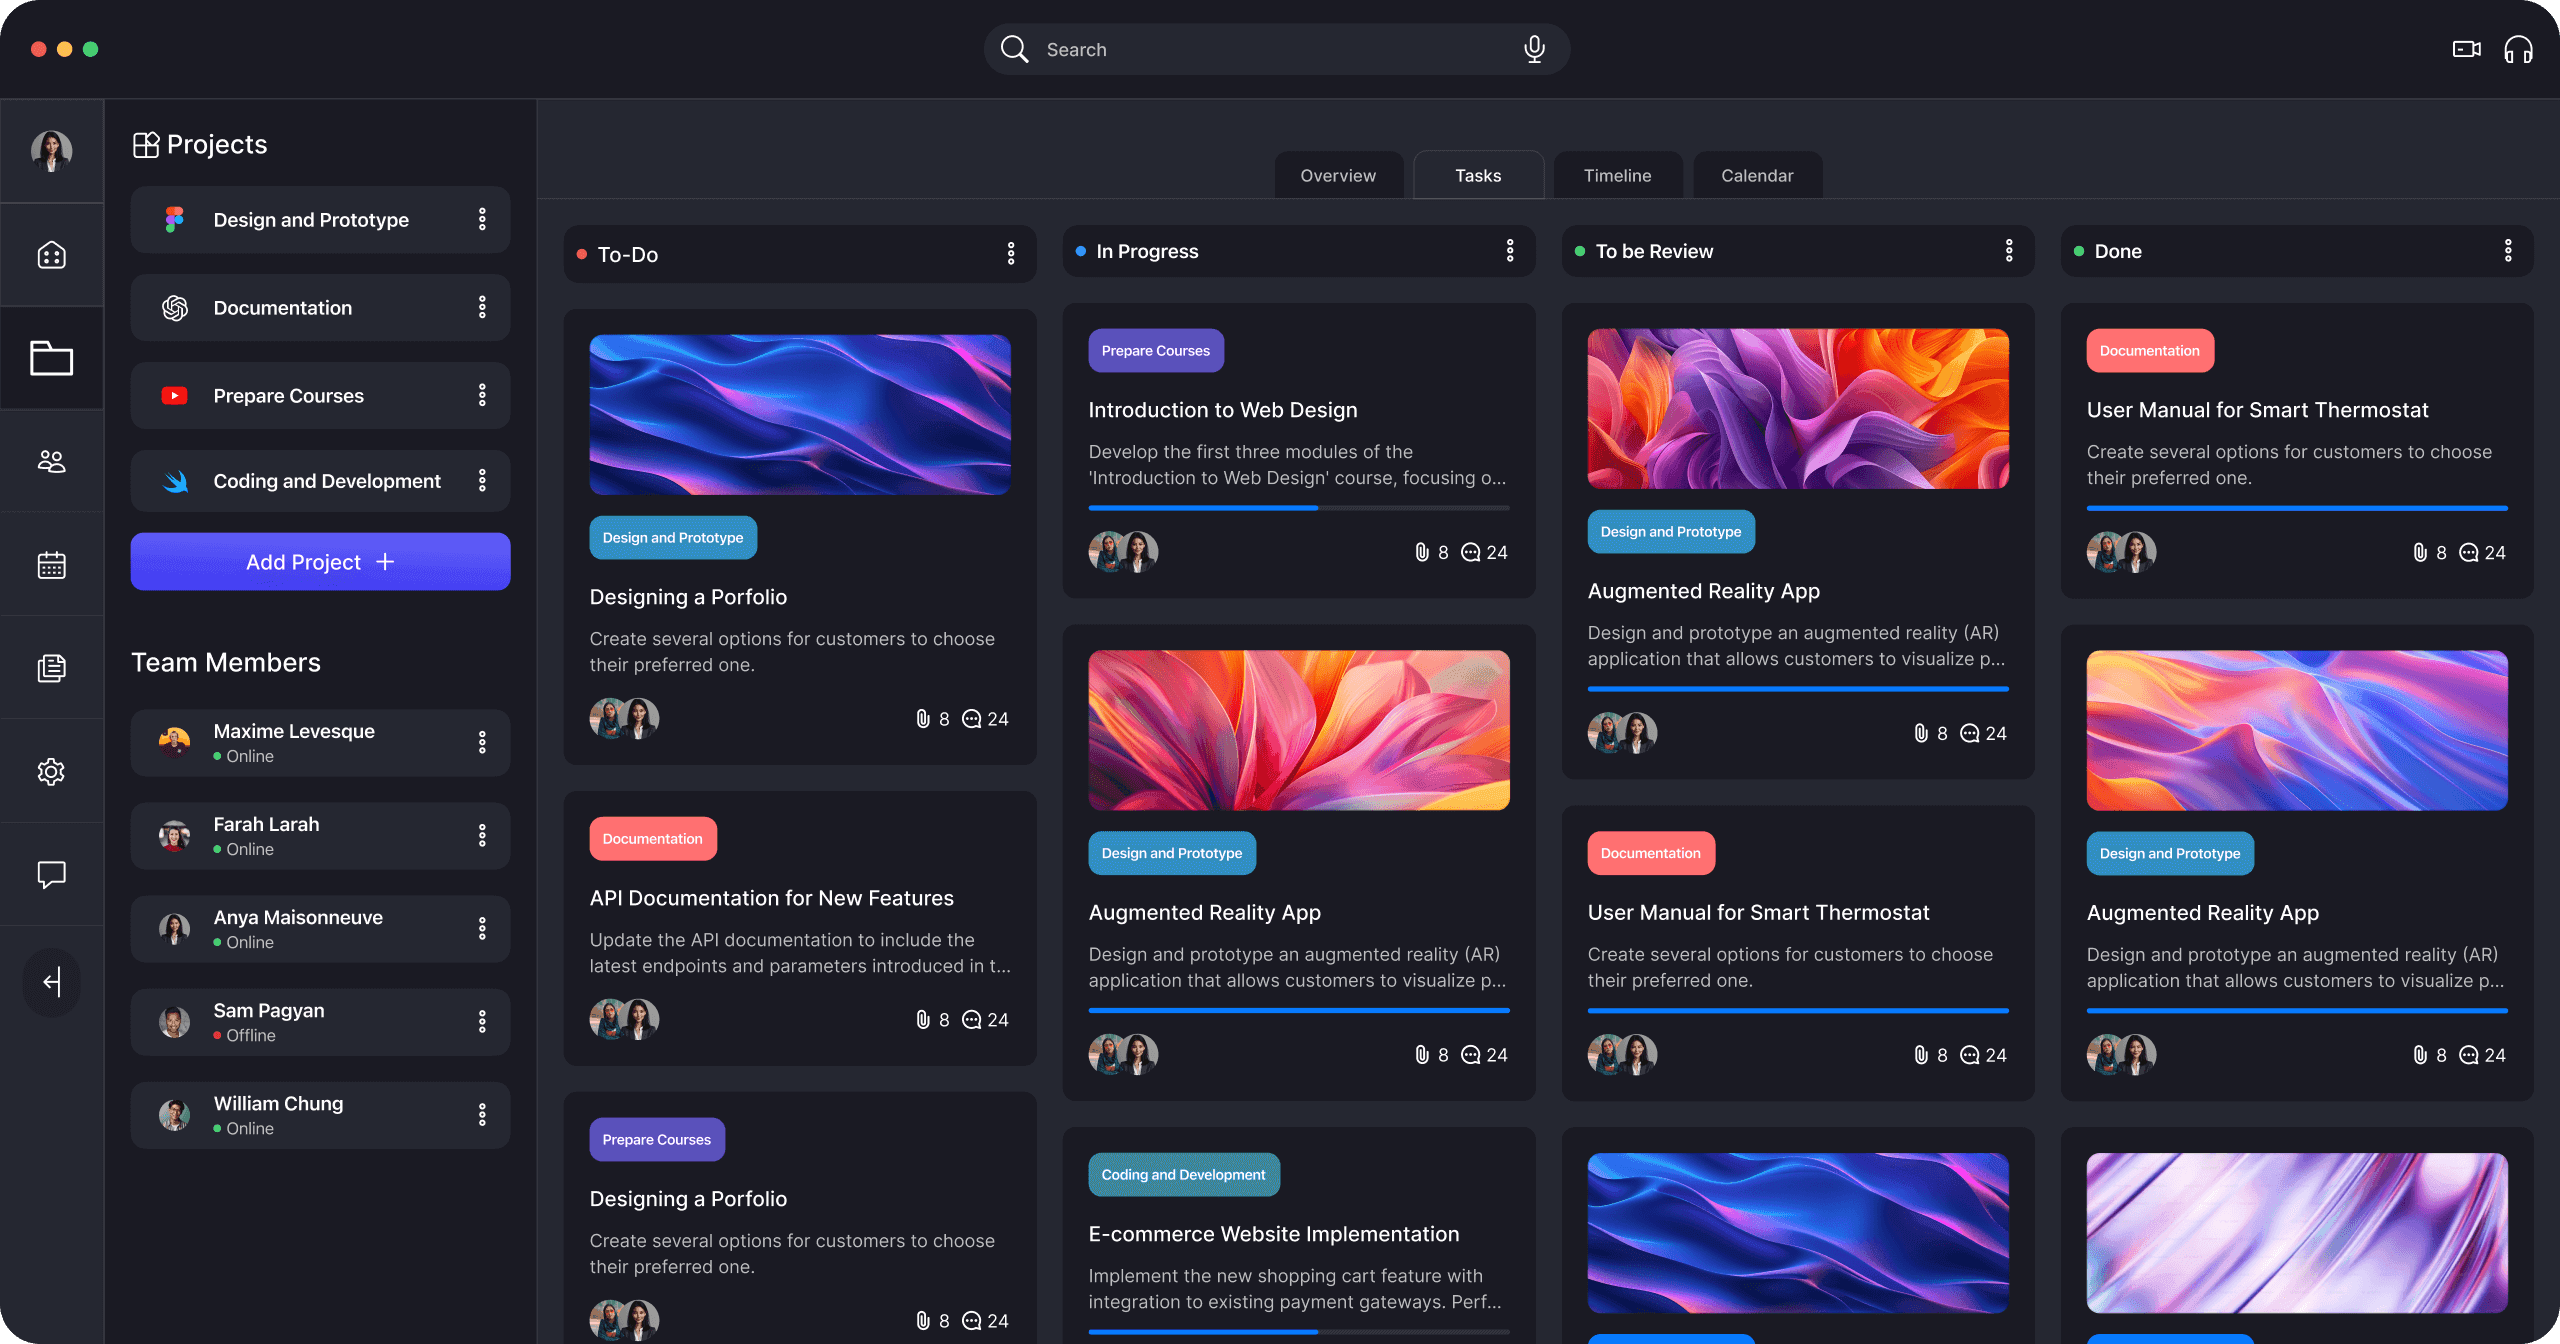This screenshot has width=2560, height=1344.
Task: Open options menu for Design and Prototype project
Action: 482,220
